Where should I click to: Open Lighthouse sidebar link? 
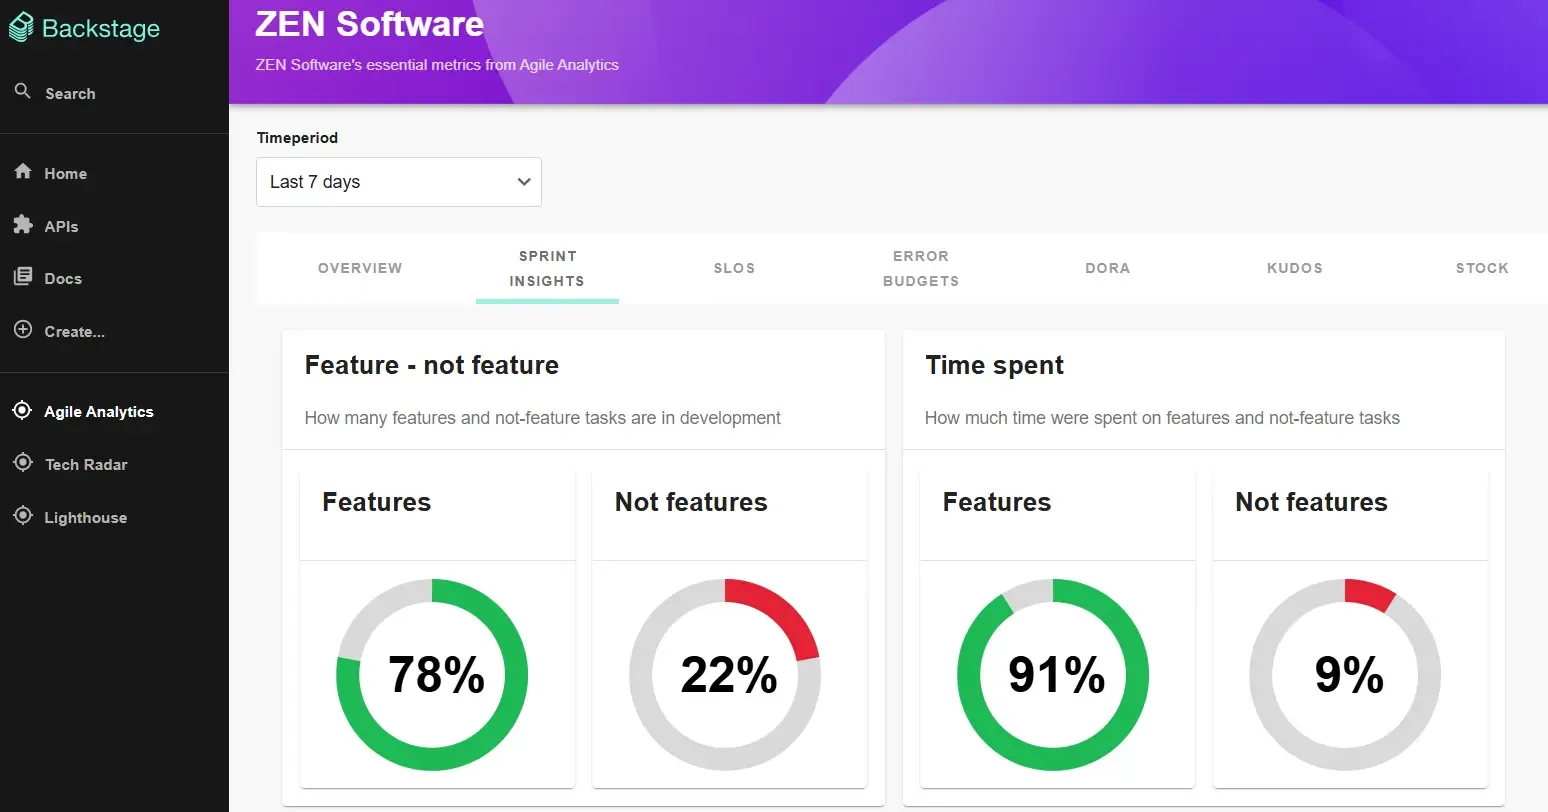point(85,517)
